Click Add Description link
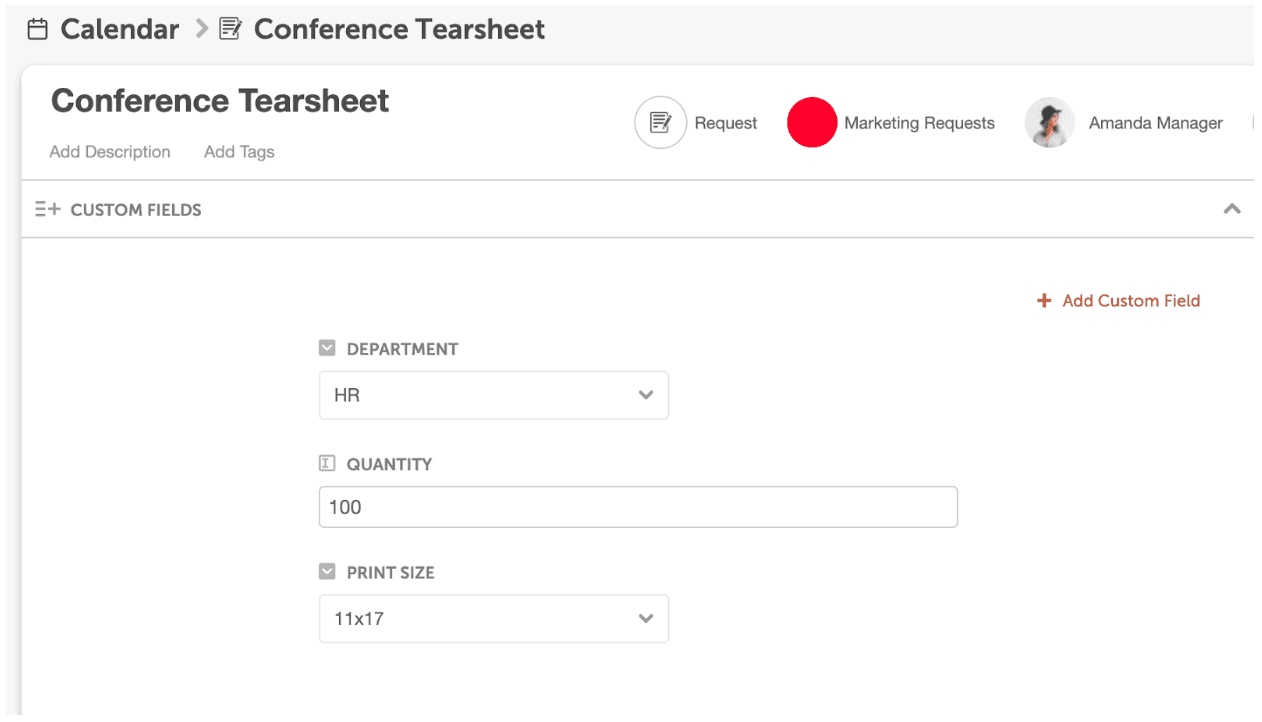Screen dimensions: 1262x722 (110, 152)
